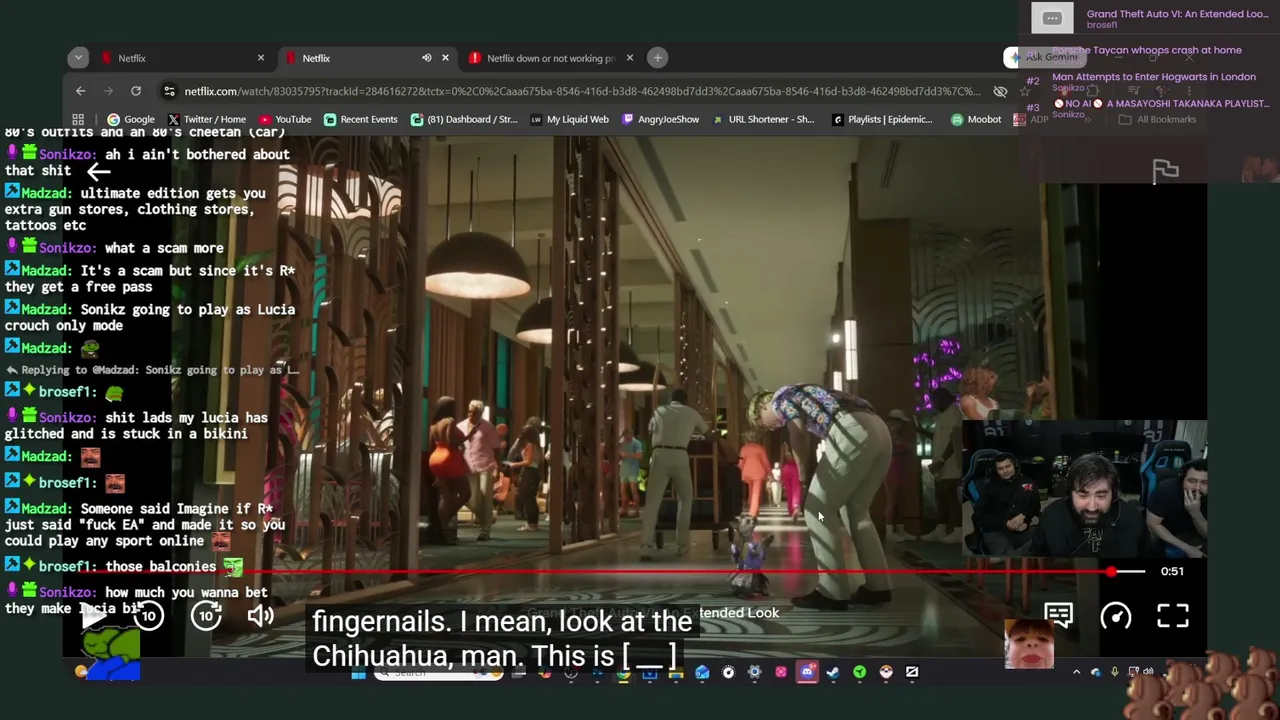Open the YouTube bookmark
The height and width of the screenshot is (720, 1280).
click(x=284, y=119)
